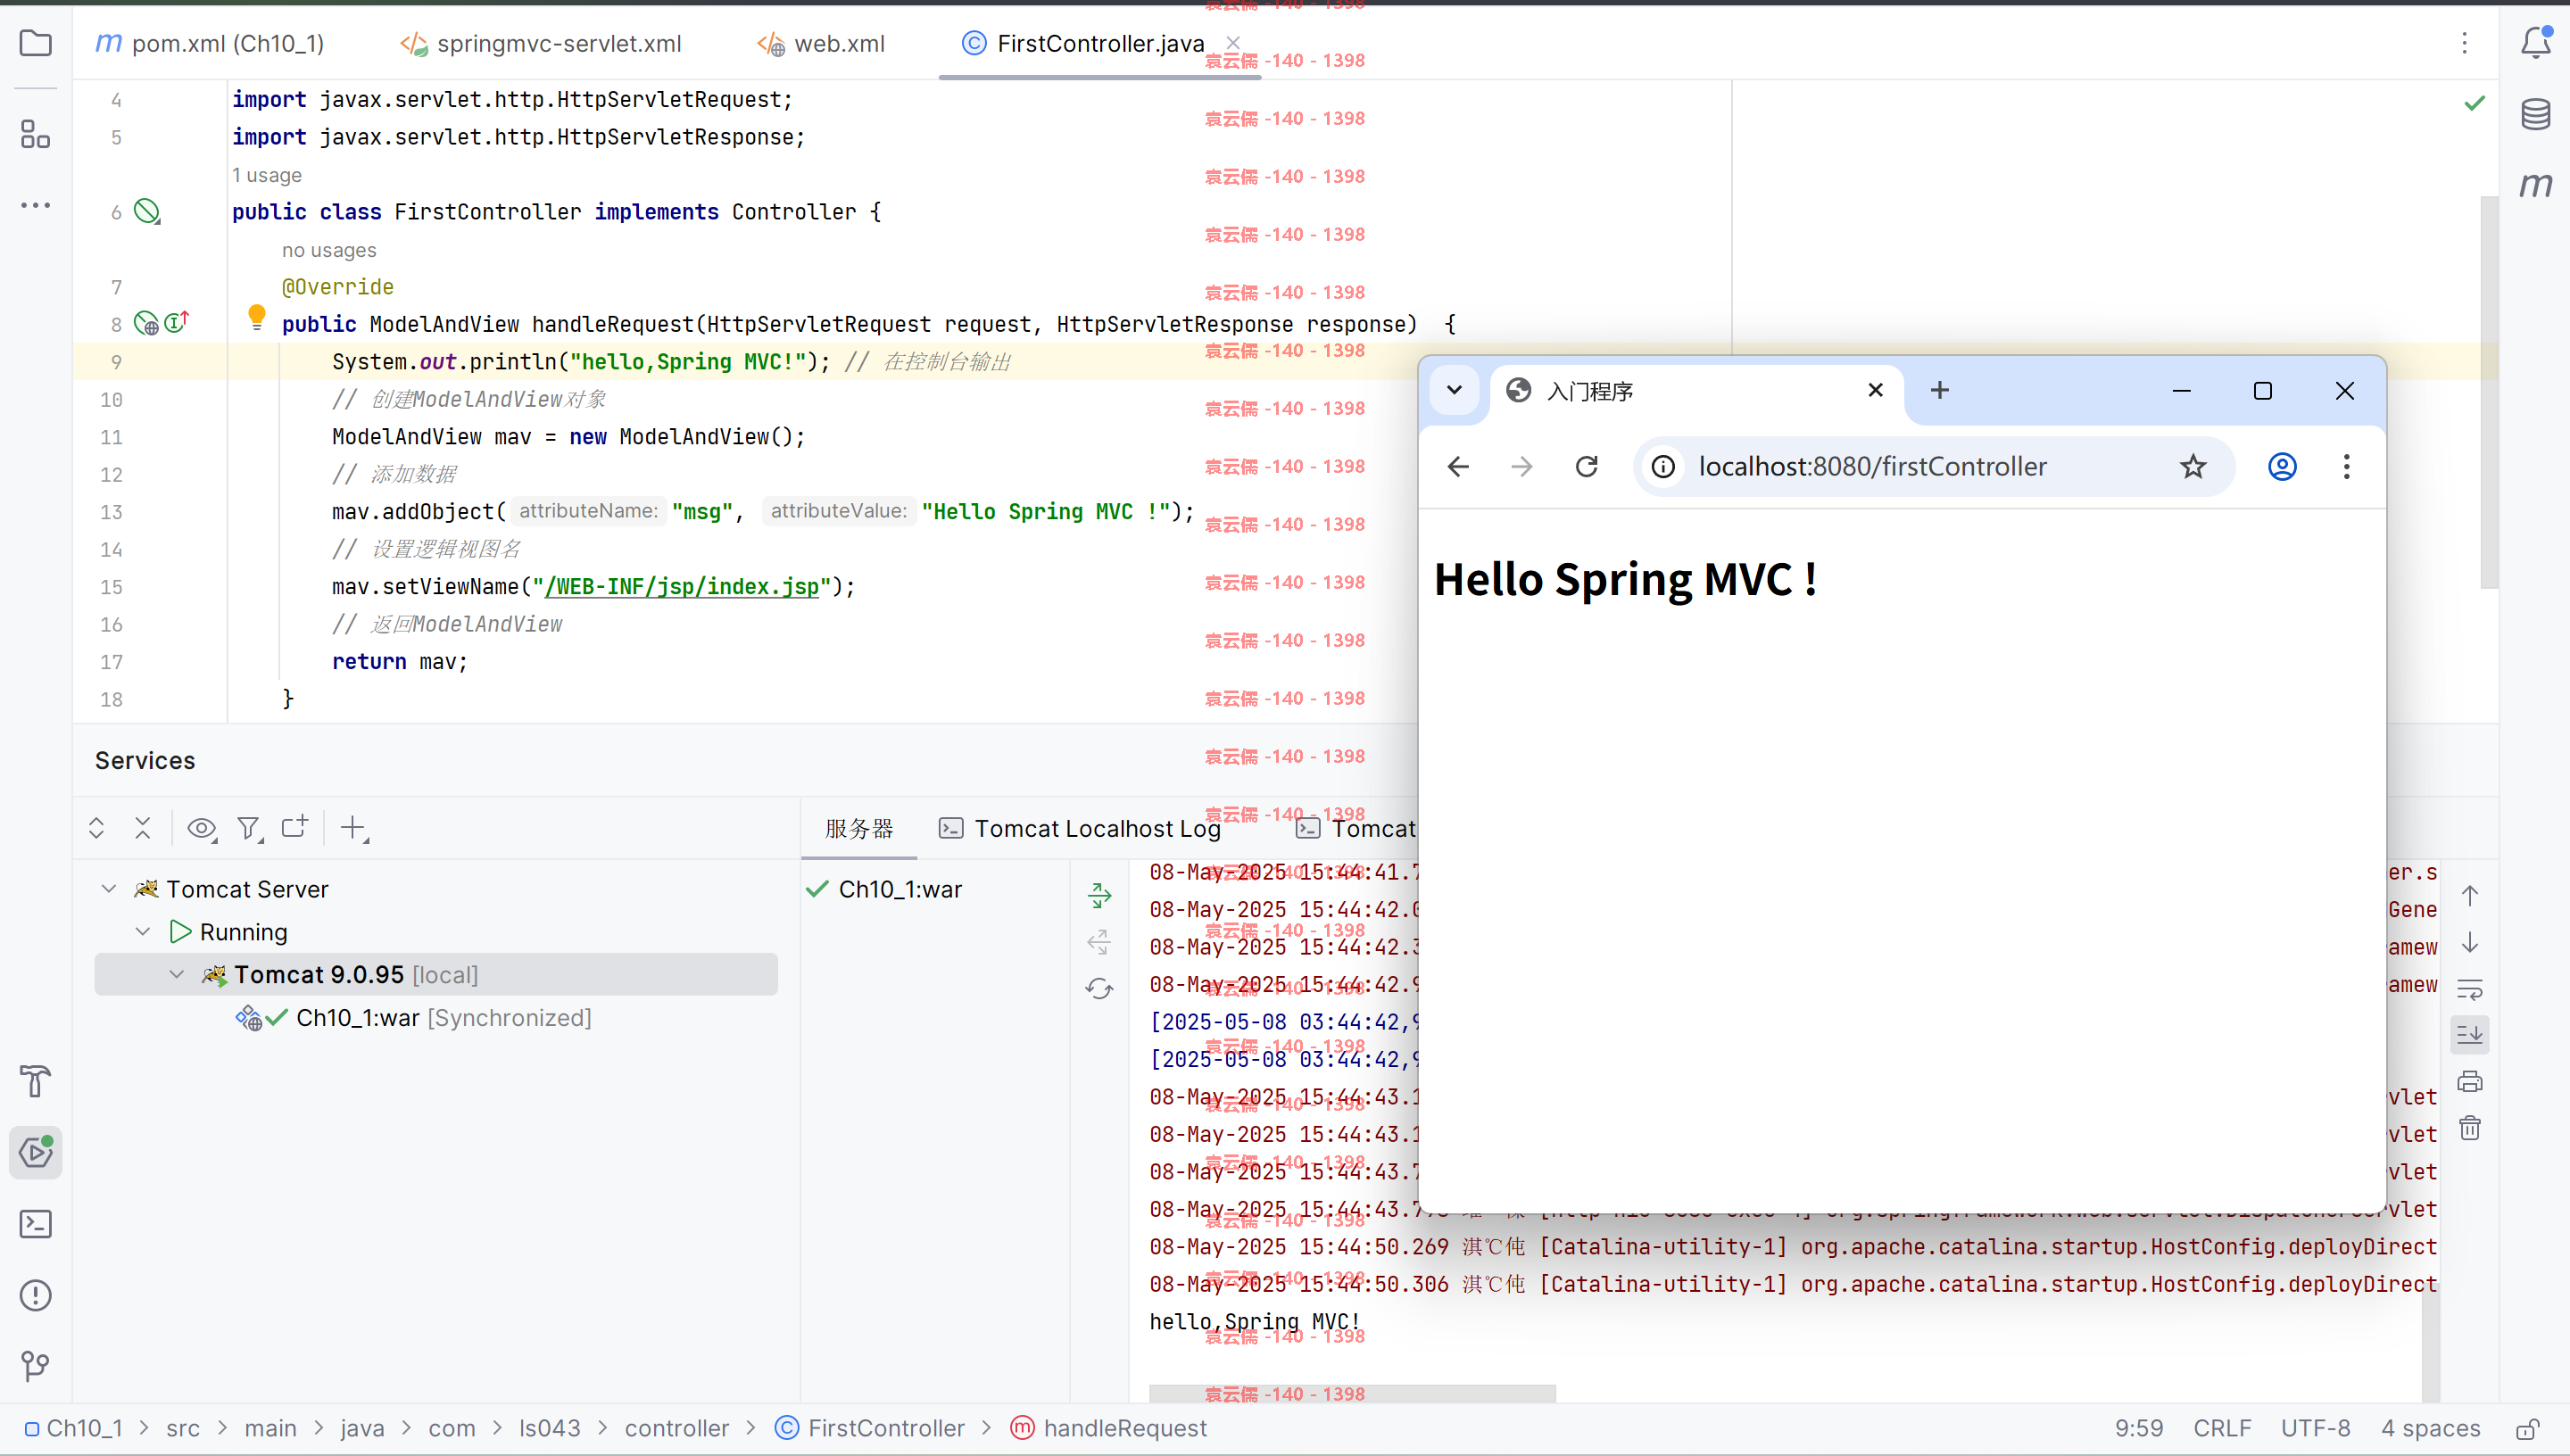The height and width of the screenshot is (1456, 2570).
Task: Open the Services filter options
Action: click(249, 828)
